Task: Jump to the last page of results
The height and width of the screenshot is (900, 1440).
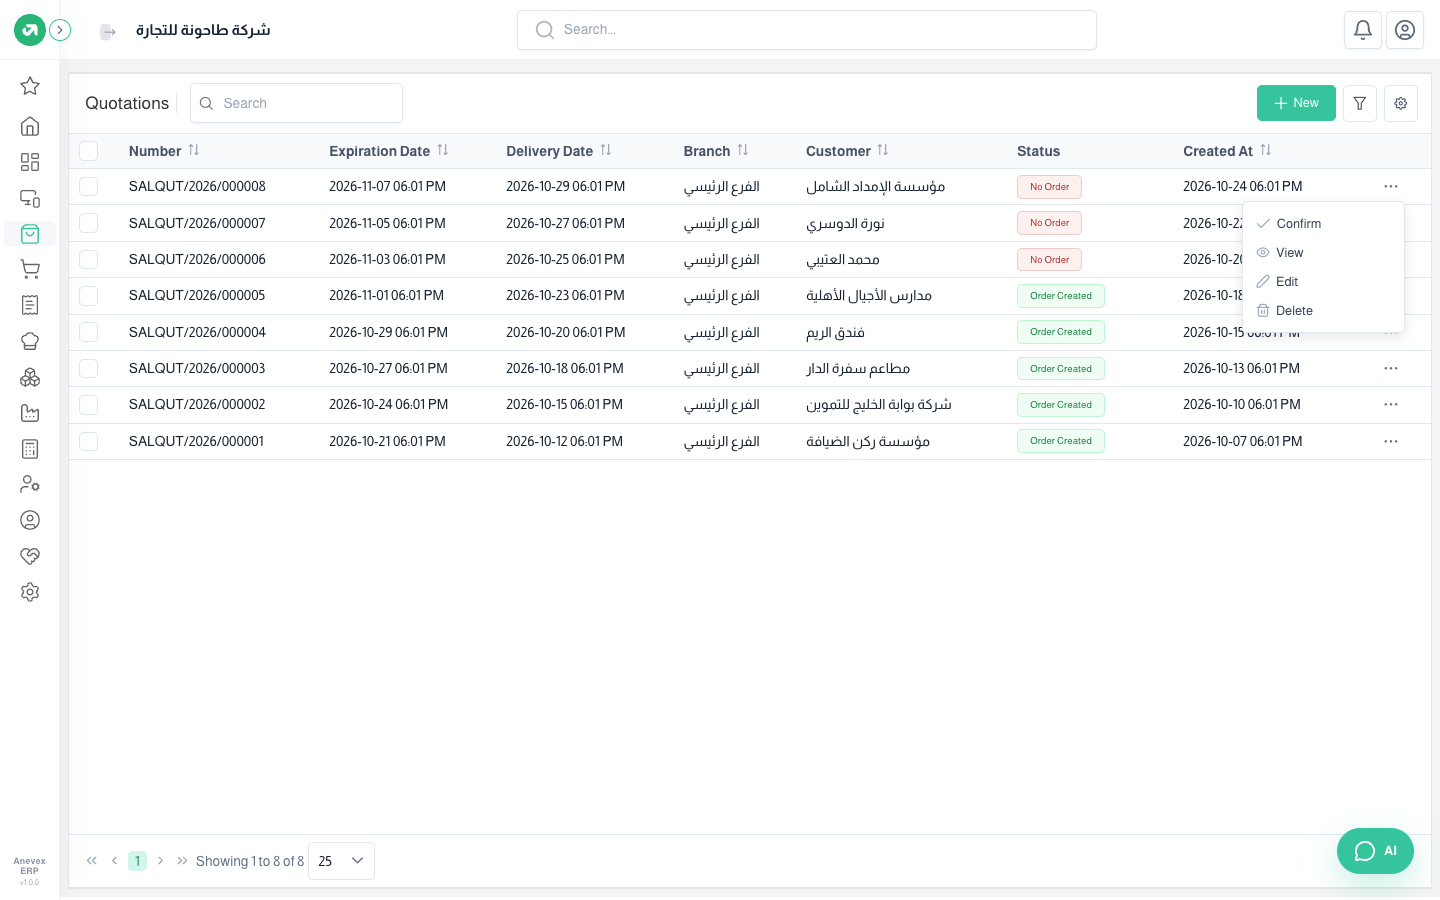Action: click(182, 861)
